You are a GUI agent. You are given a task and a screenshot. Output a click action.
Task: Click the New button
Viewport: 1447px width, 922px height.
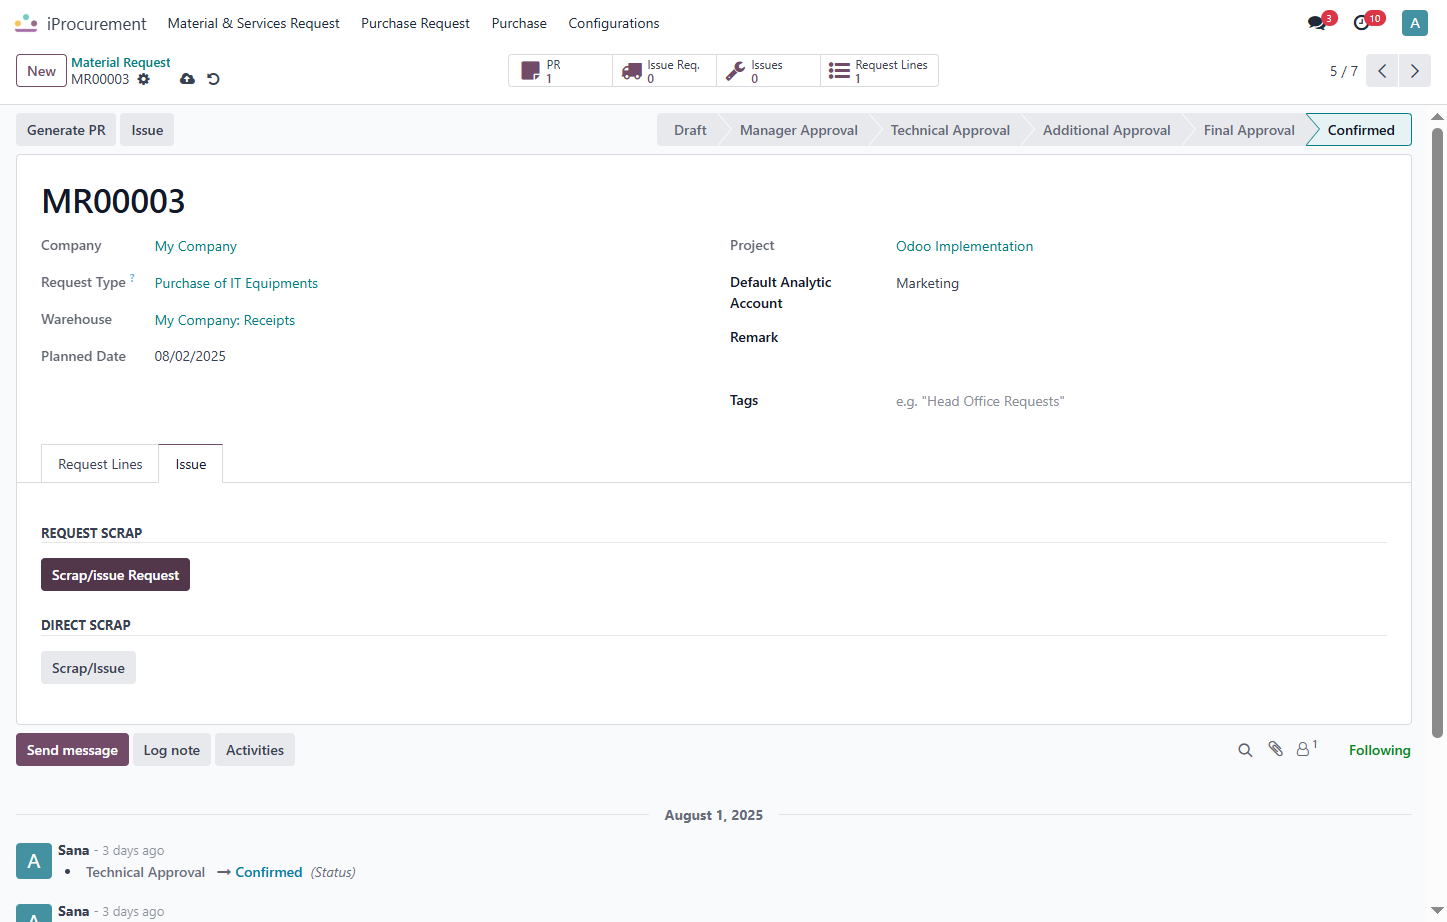[x=41, y=71]
